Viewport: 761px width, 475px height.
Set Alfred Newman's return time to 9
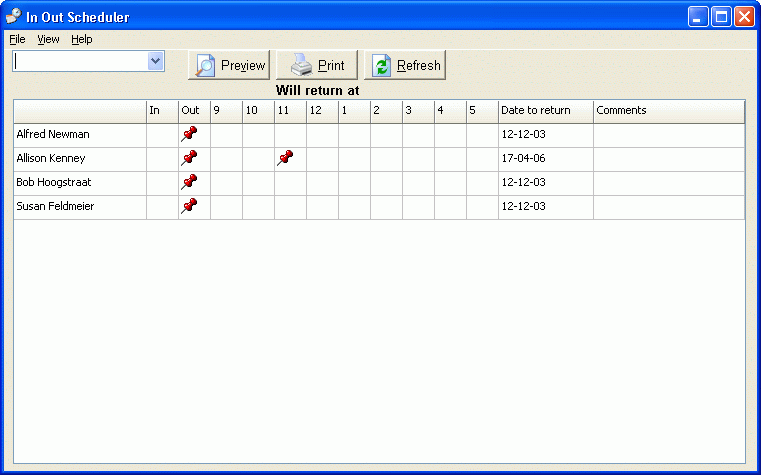pos(227,135)
